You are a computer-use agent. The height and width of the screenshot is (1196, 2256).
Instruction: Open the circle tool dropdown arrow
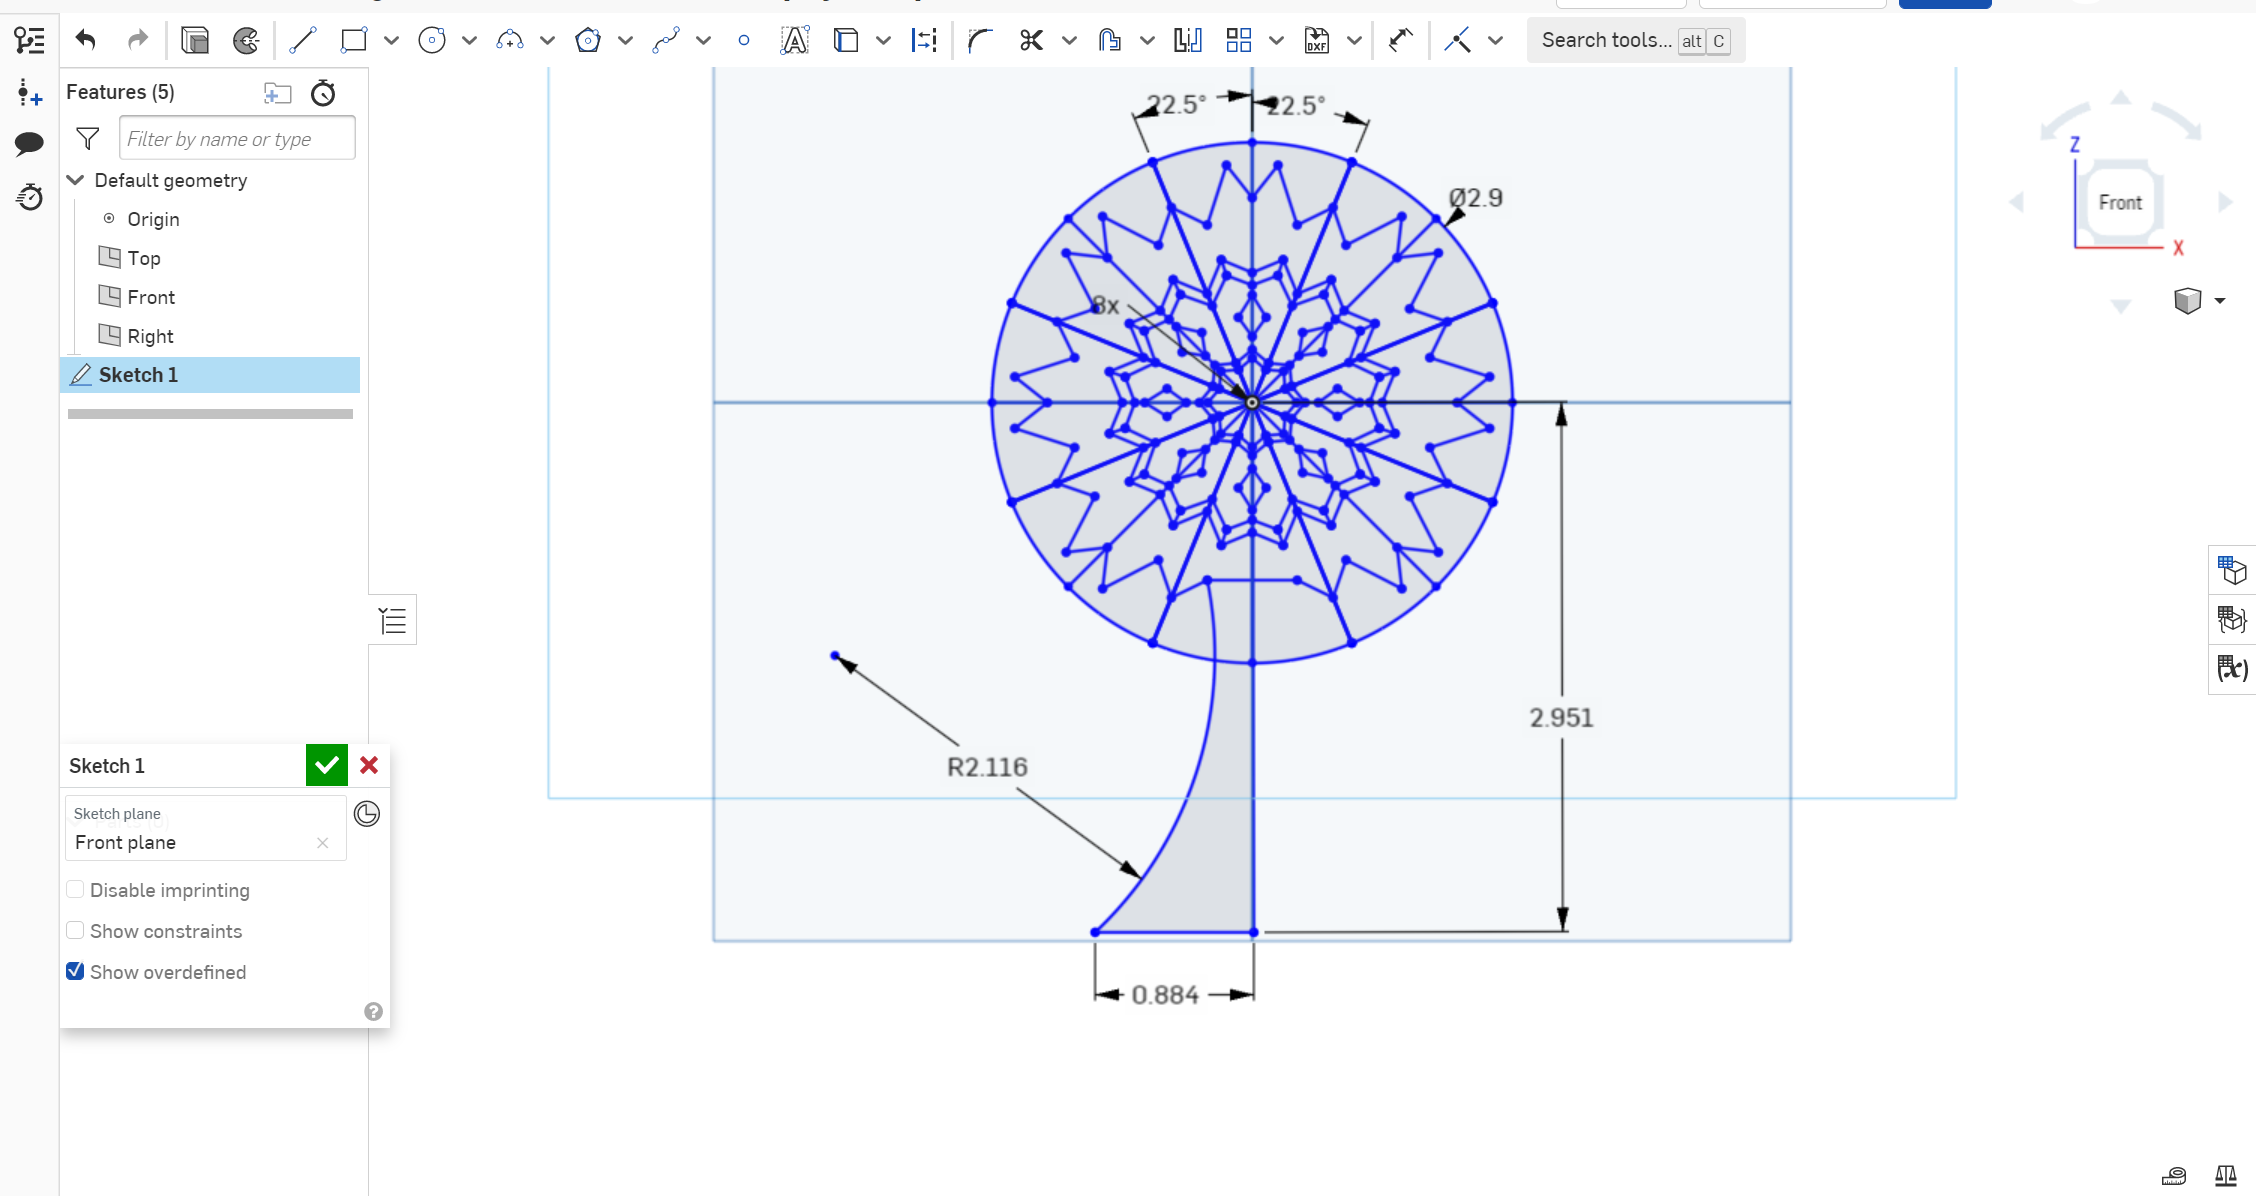pos(469,40)
